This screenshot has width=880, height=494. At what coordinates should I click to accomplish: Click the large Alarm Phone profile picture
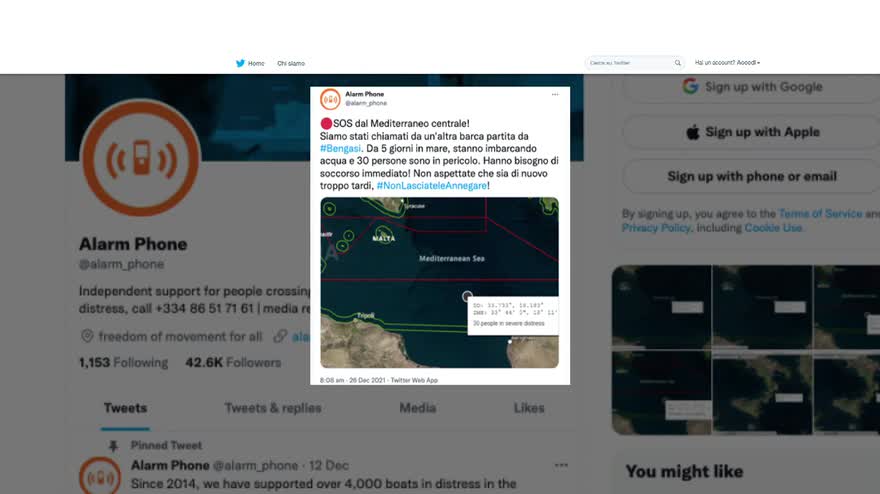(x=140, y=158)
